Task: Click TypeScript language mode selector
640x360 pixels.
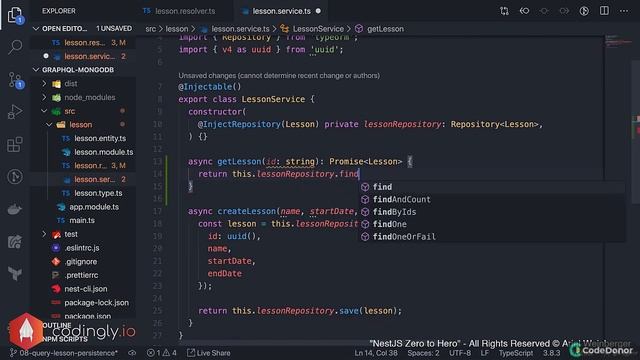Action: pos(516,353)
